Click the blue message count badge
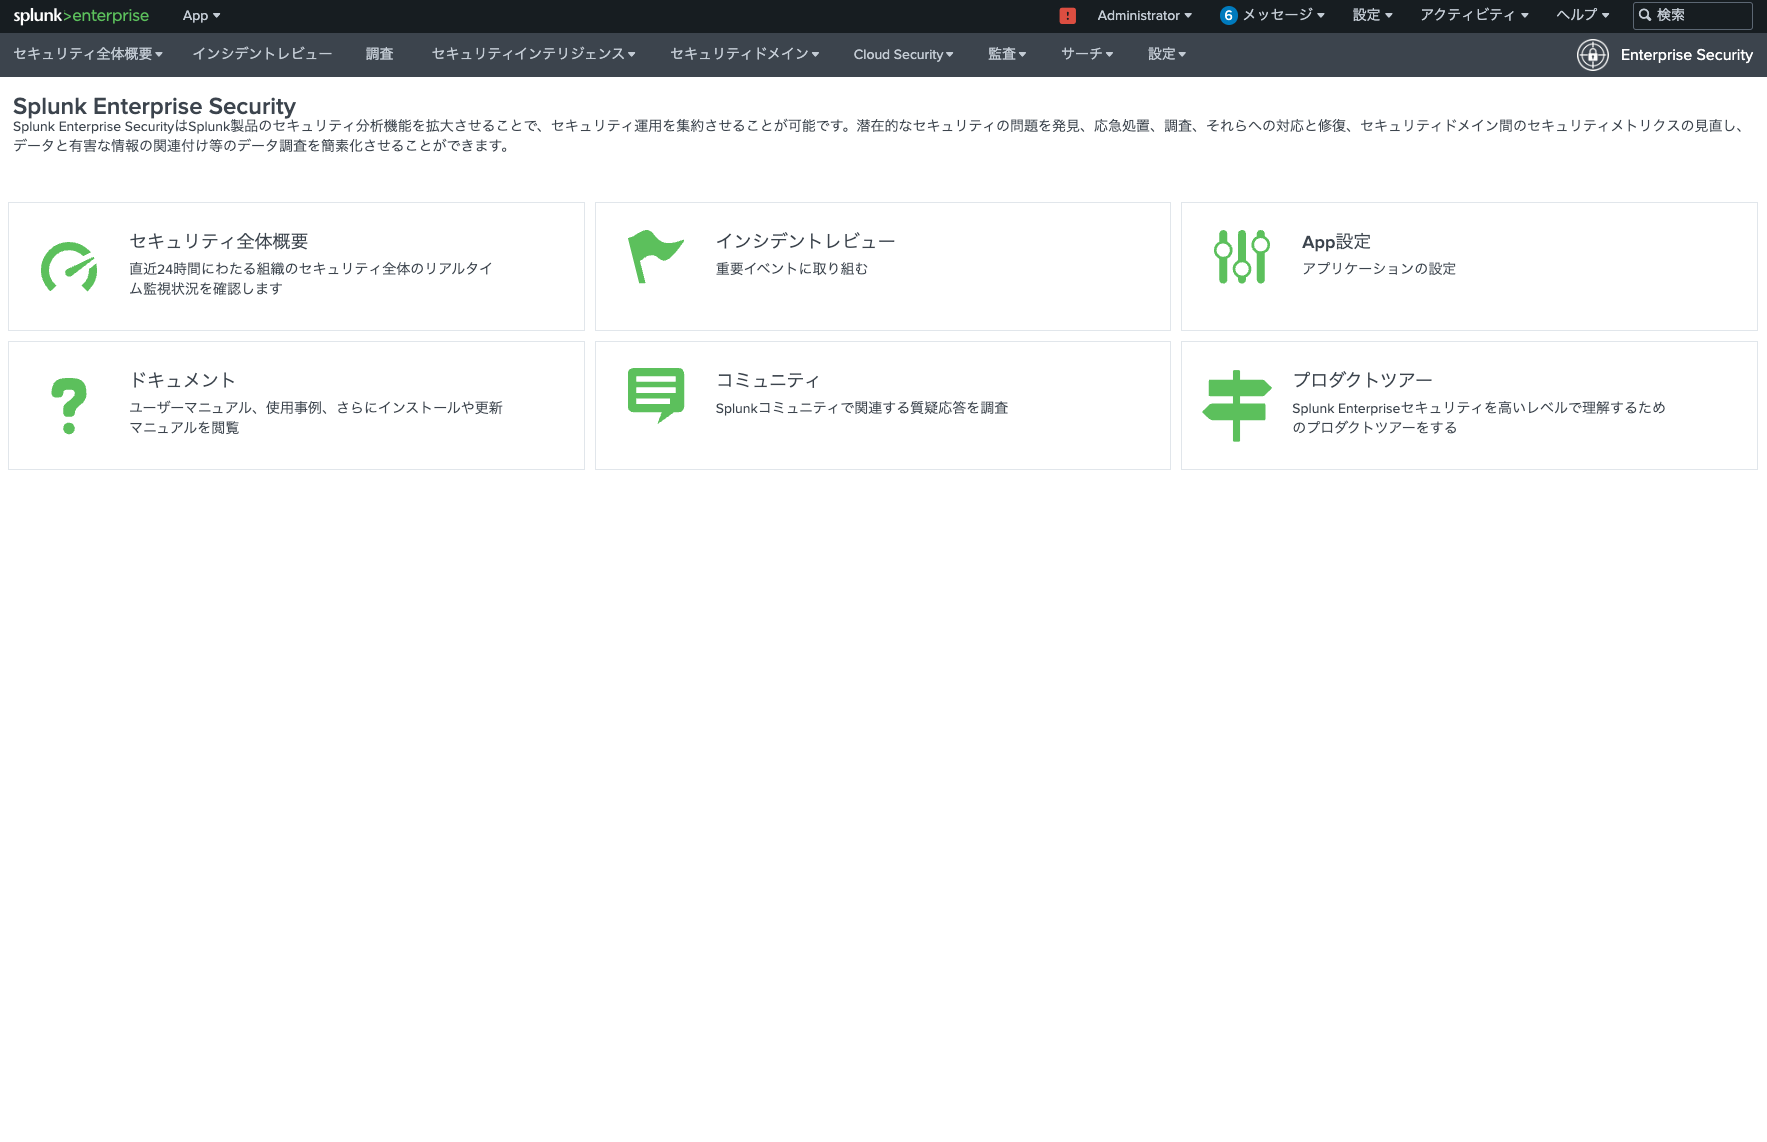 click(x=1227, y=15)
